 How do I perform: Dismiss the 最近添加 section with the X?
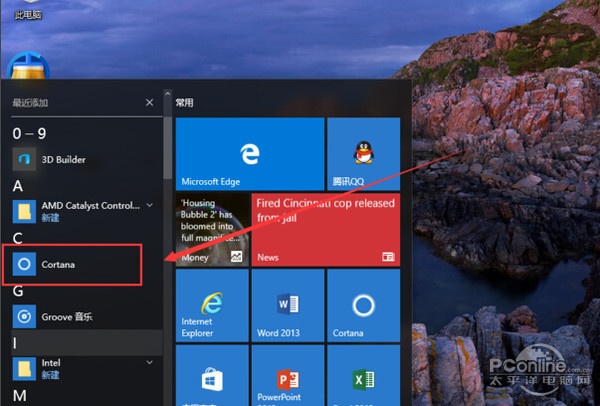pos(150,102)
